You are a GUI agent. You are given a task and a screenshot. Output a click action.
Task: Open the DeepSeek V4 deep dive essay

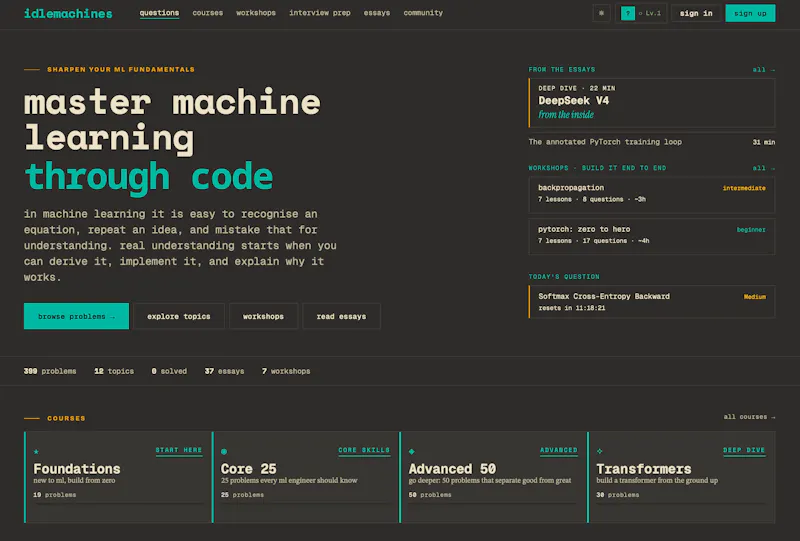point(652,103)
